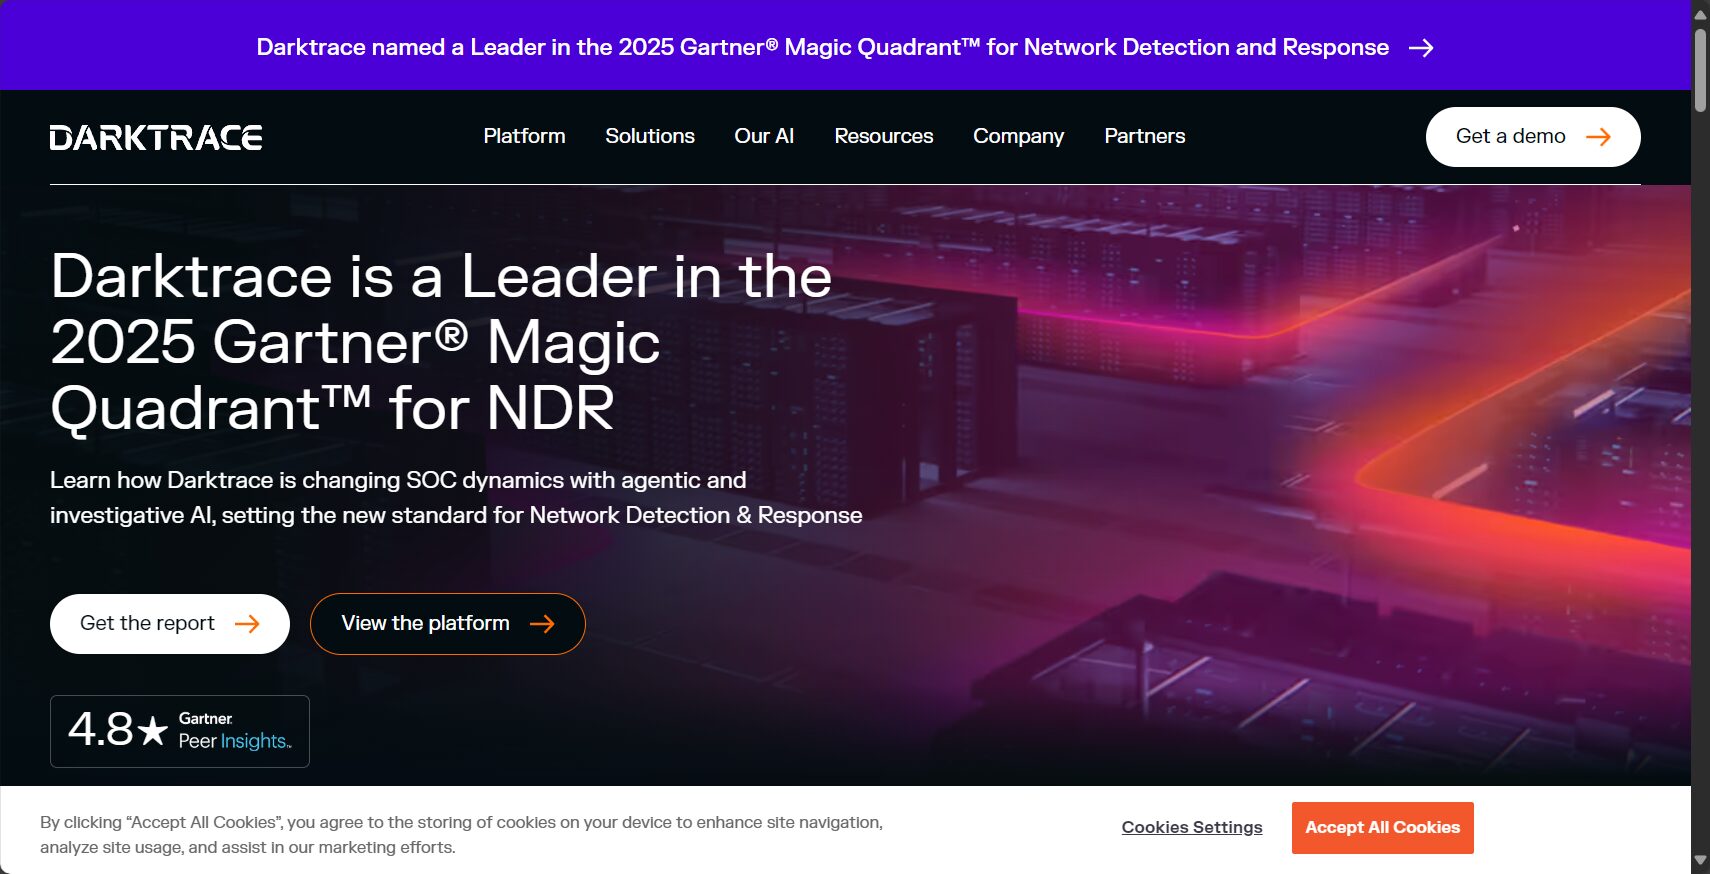Click the scrollbar up arrow
Image resolution: width=1710 pixels, height=874 pixels.
click(1700, 13)
